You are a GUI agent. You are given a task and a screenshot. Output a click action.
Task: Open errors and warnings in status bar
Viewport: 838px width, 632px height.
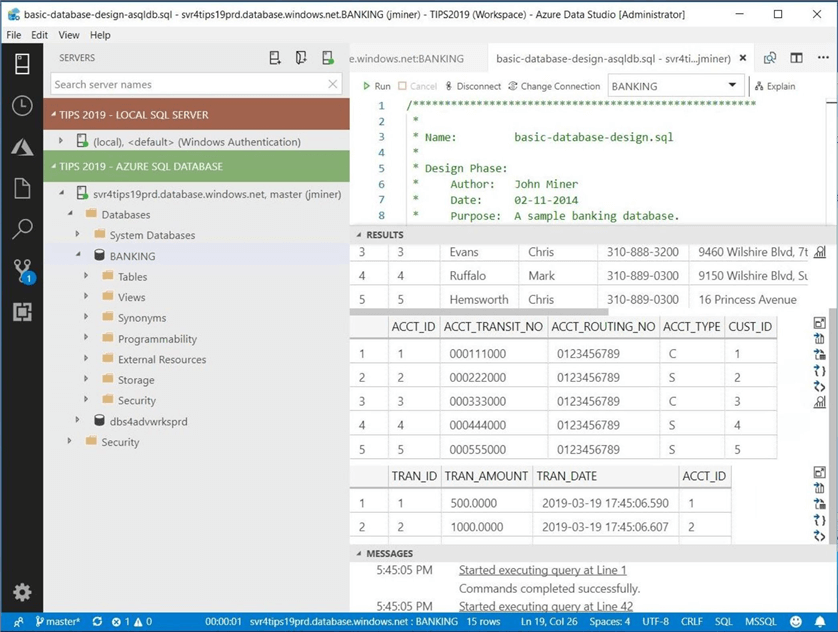(x=131, y=621)
